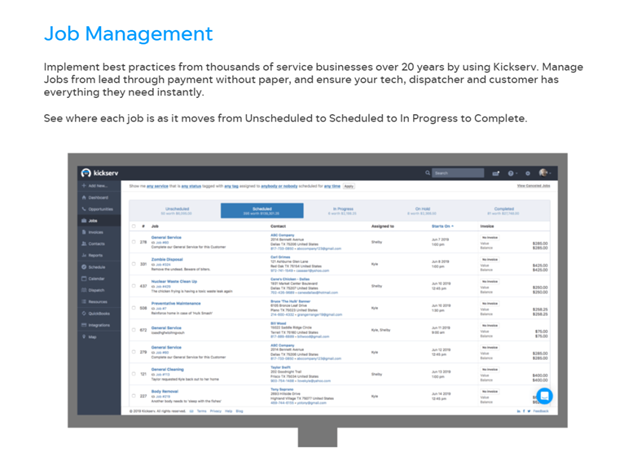Toggle the select-all jobs checkbox
The height and width of the screenshot is (457, 624).
click(x=134, y=226)
